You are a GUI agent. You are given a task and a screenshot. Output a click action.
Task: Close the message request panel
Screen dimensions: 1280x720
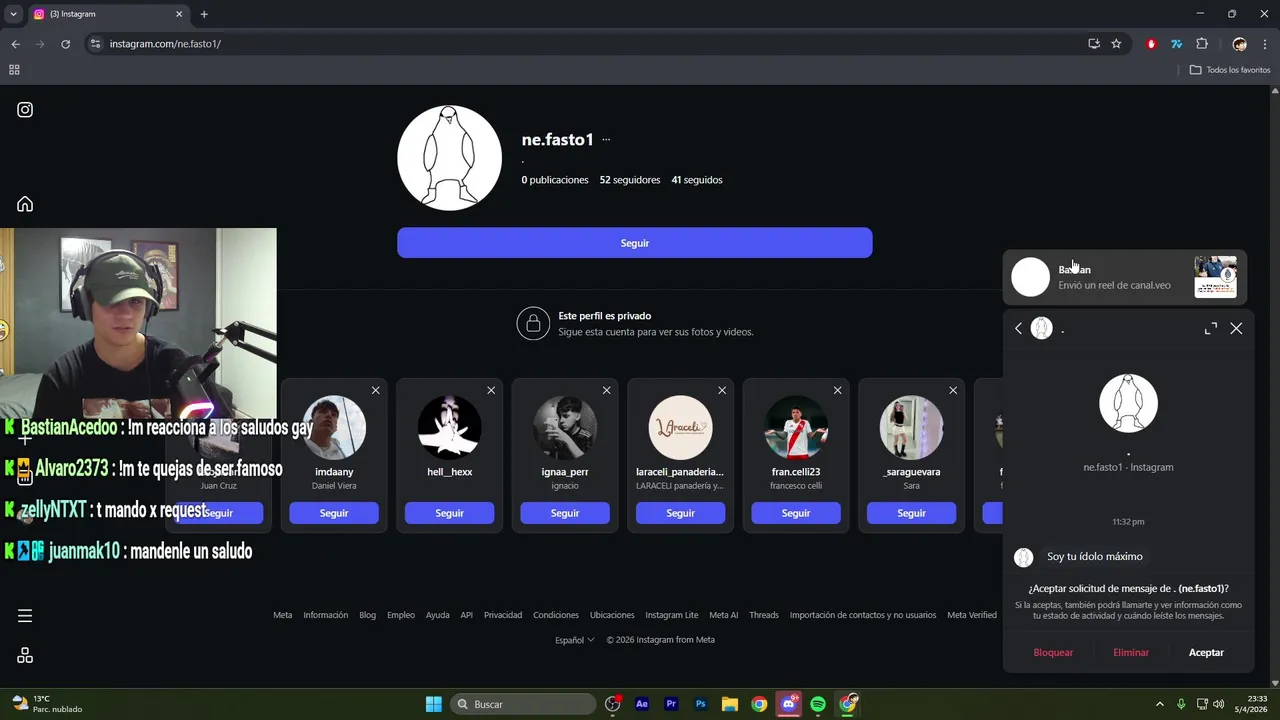click(1236, 328)
